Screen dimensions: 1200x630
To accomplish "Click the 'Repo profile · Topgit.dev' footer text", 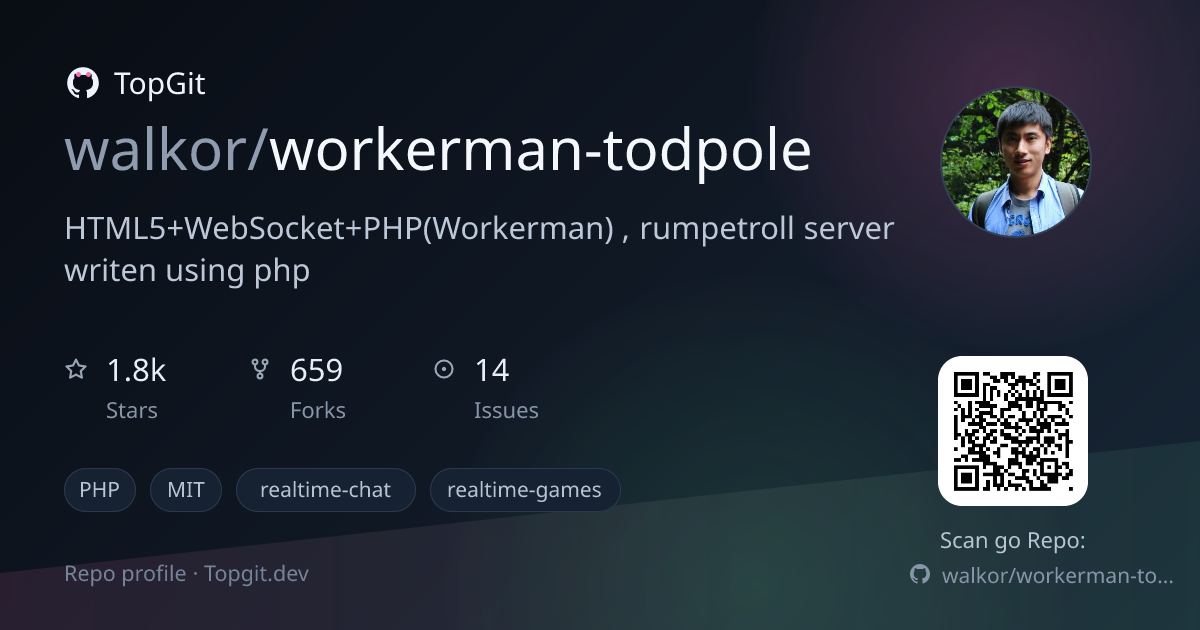I will [187, 574].
